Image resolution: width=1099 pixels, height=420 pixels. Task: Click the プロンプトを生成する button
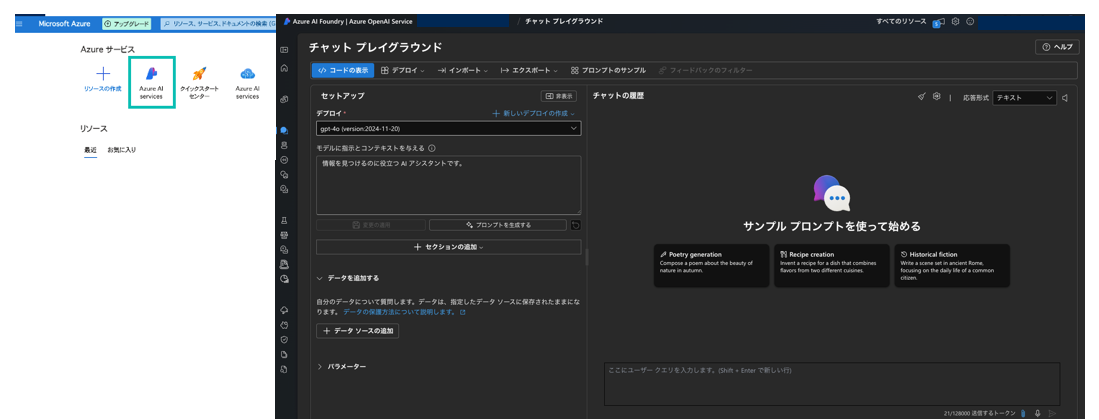pyautogui.click(x=498, y=225)
